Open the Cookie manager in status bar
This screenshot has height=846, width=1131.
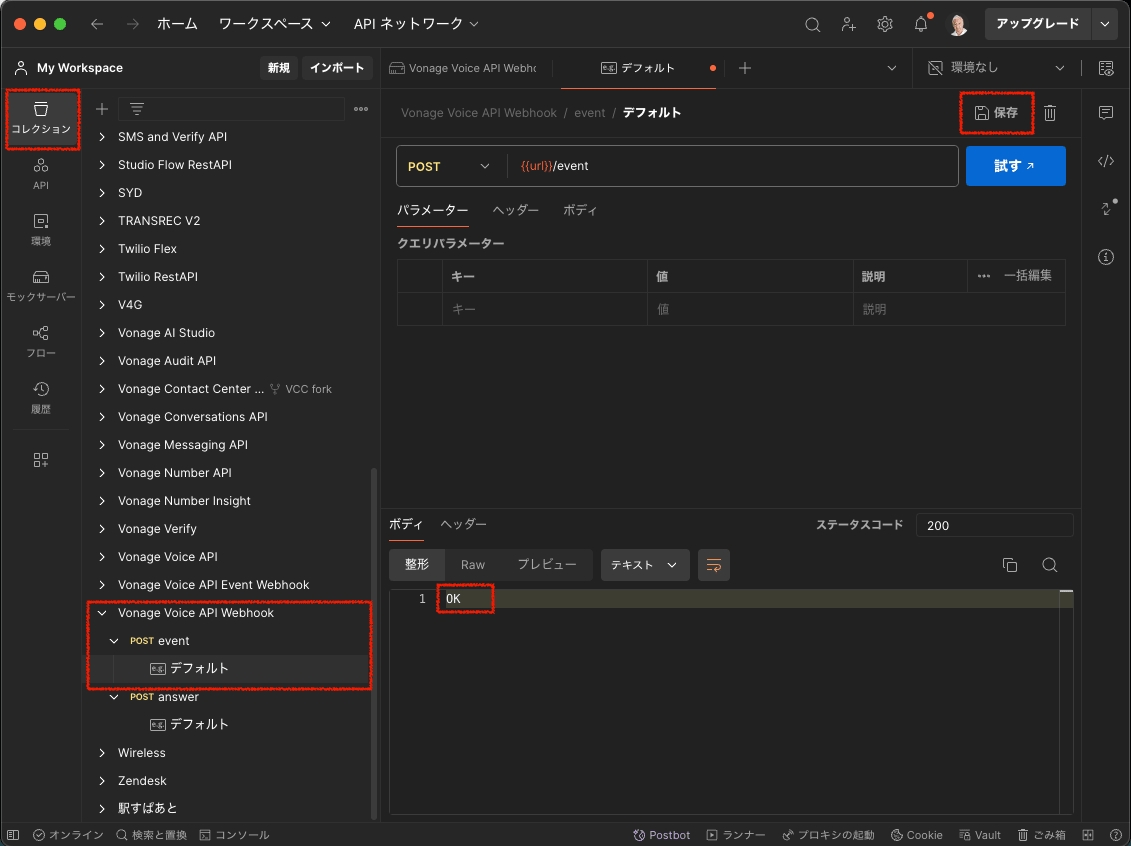916,834
